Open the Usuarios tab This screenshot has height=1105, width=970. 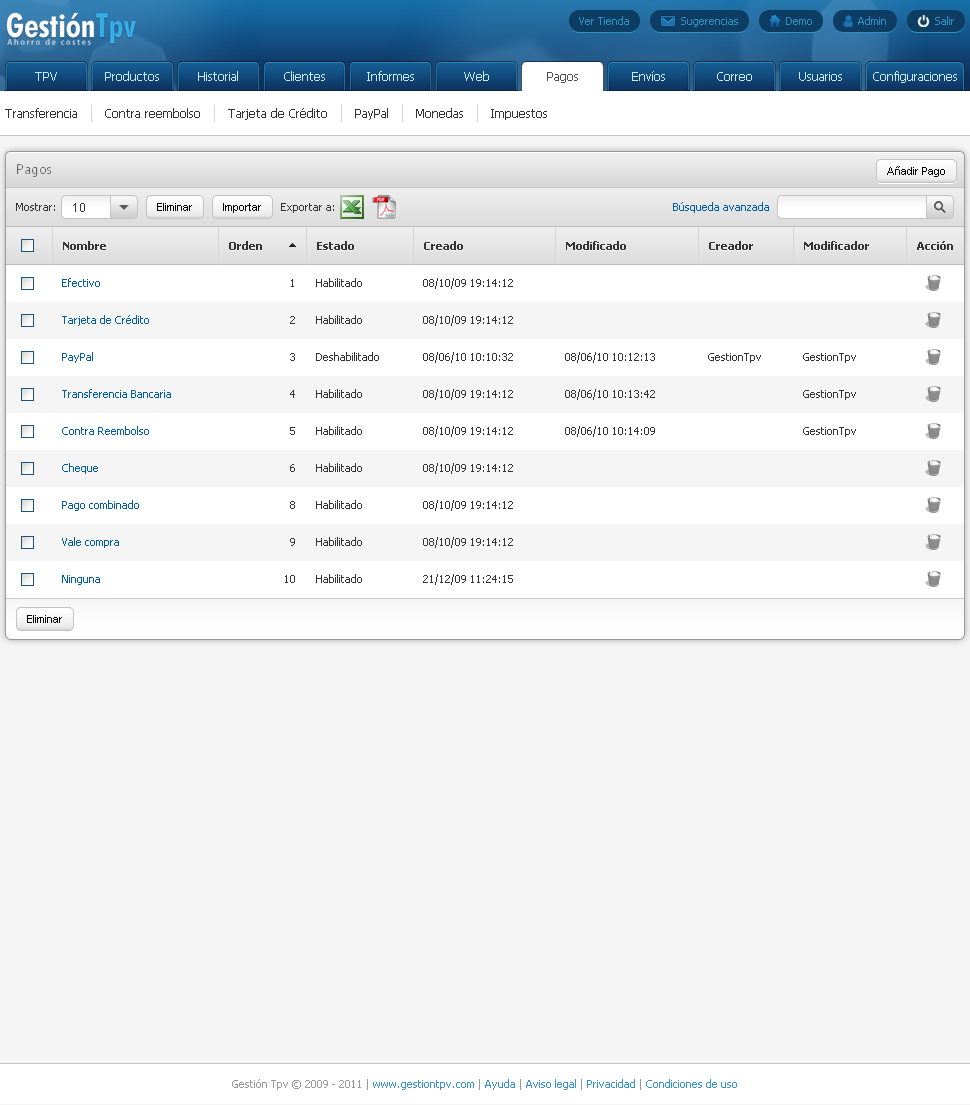coord(820,76)
